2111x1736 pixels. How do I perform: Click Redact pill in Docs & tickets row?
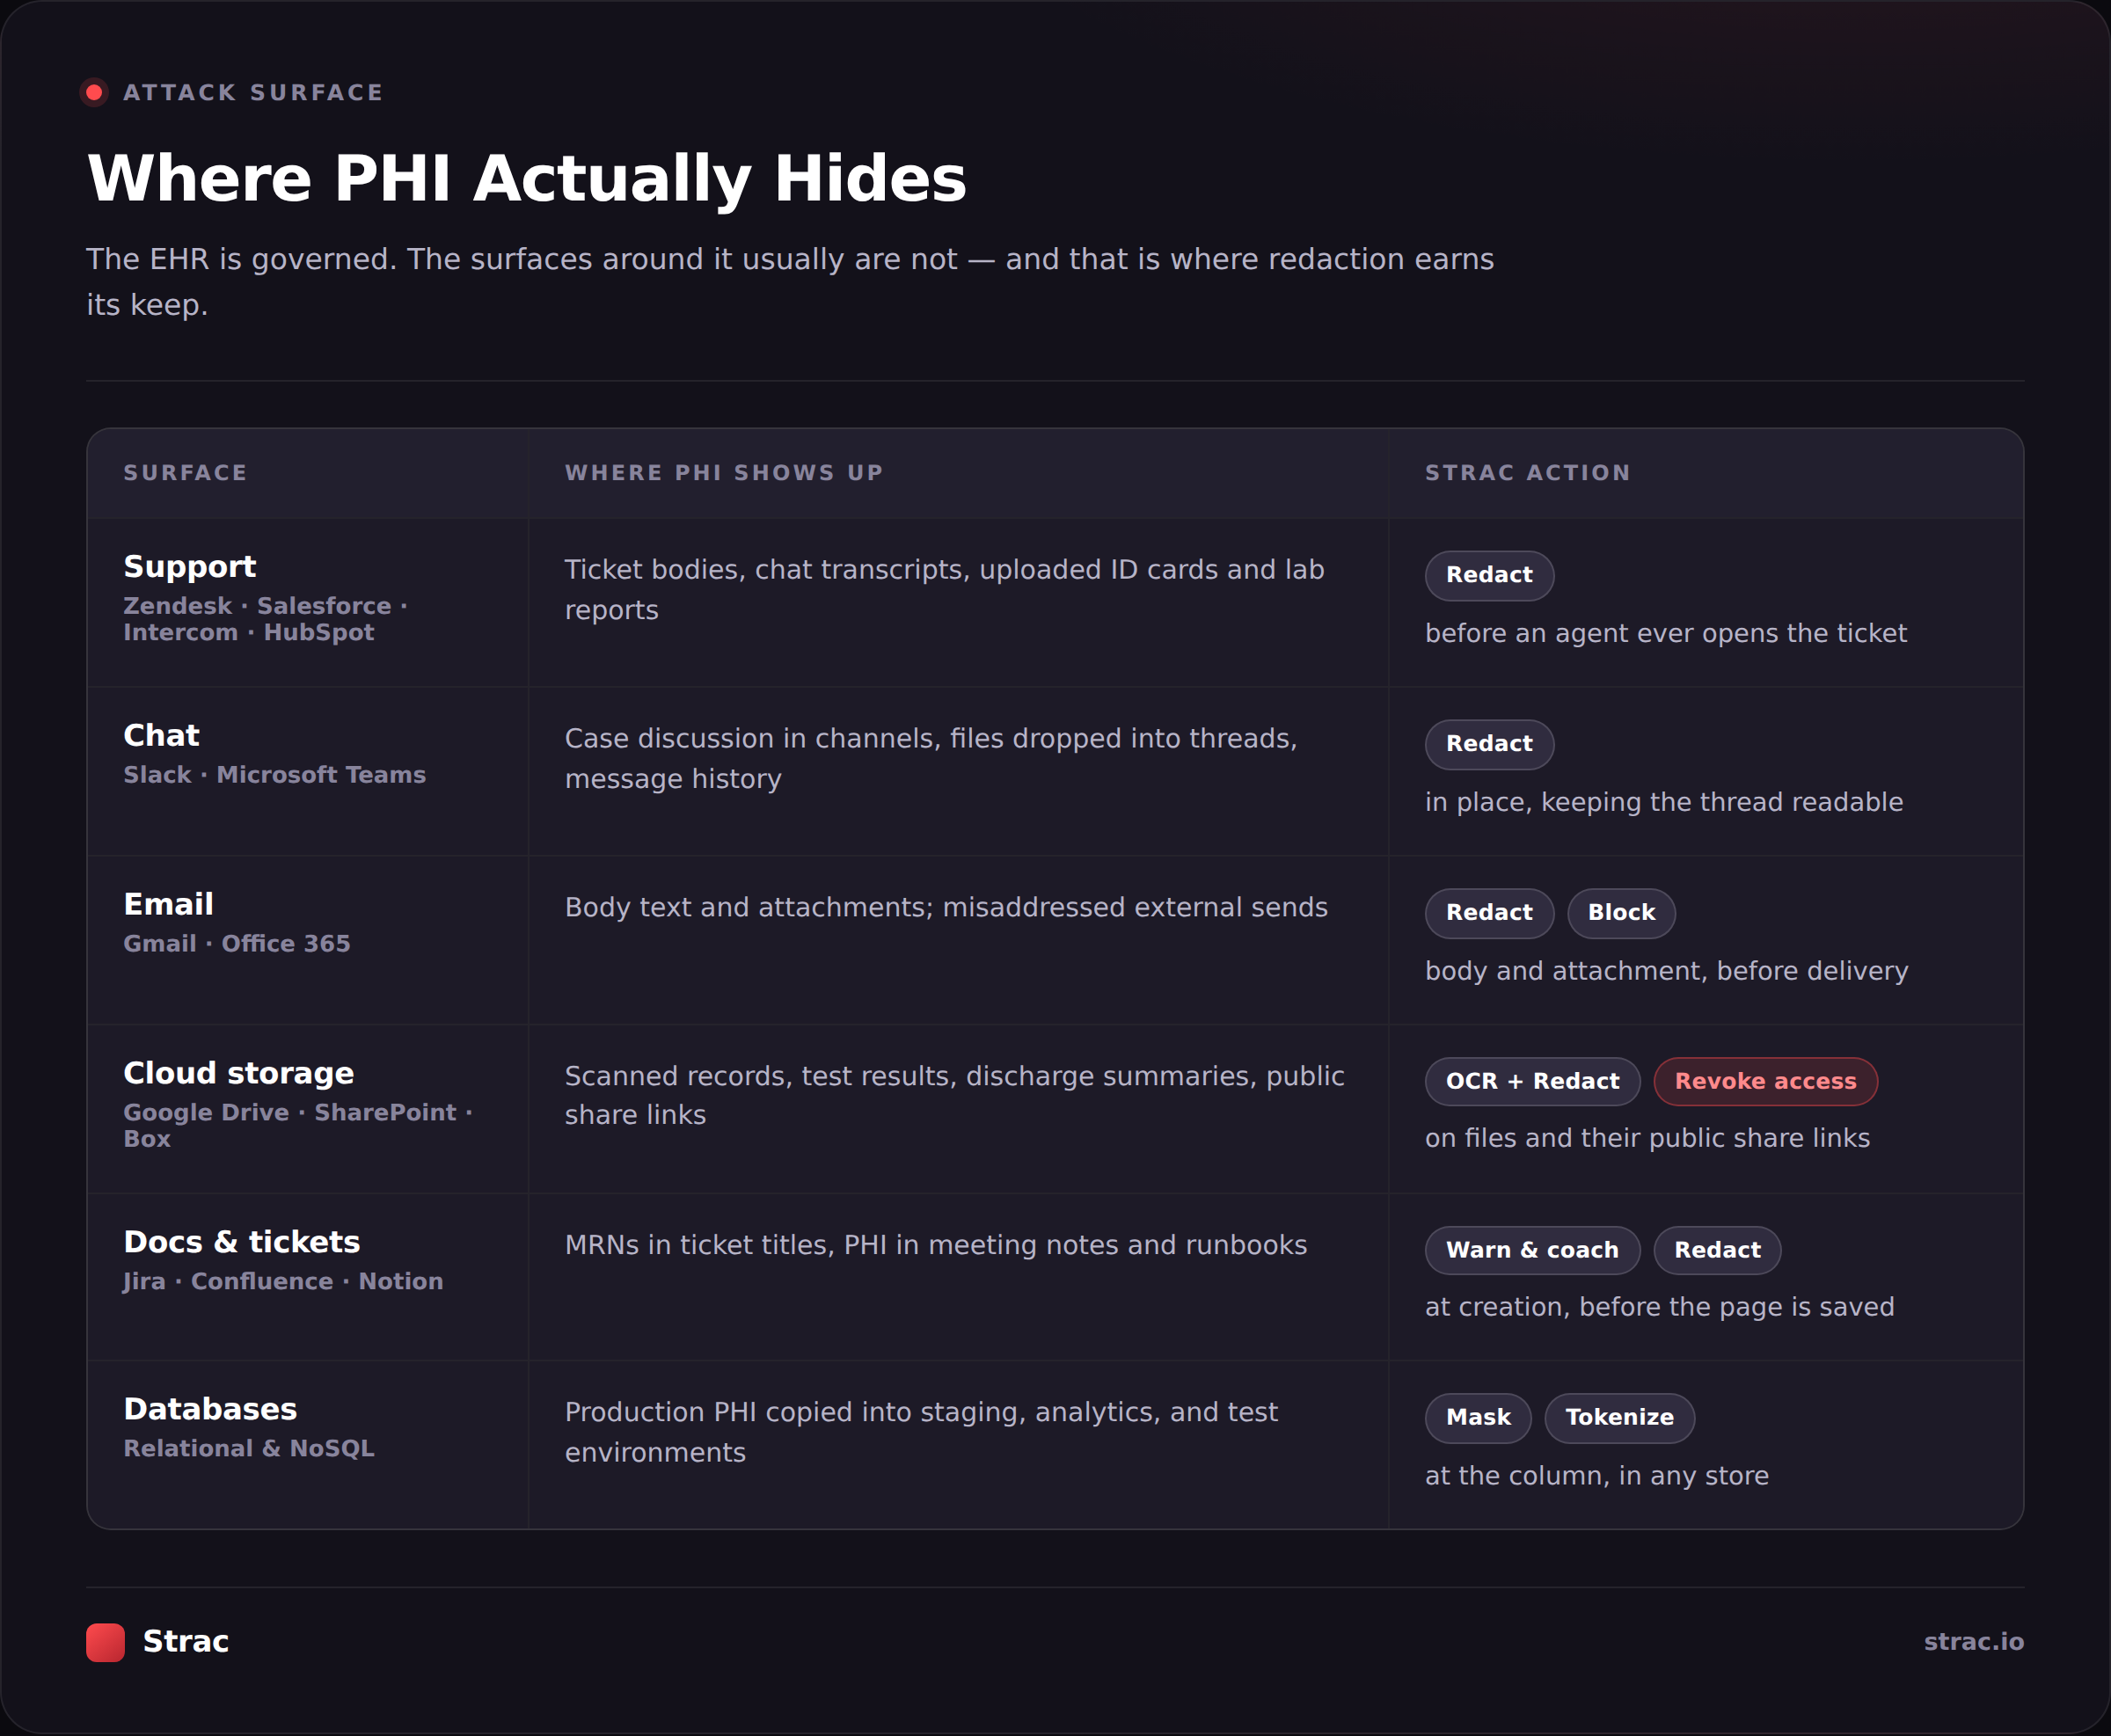[x=1717, y=1250]
